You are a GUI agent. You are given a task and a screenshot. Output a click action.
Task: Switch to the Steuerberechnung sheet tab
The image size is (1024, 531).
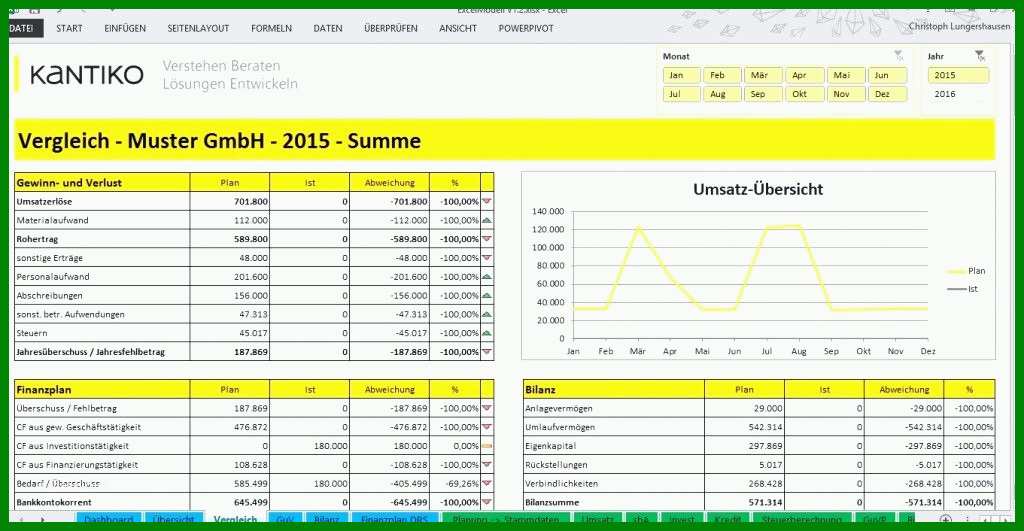click(x=801, y=519)
